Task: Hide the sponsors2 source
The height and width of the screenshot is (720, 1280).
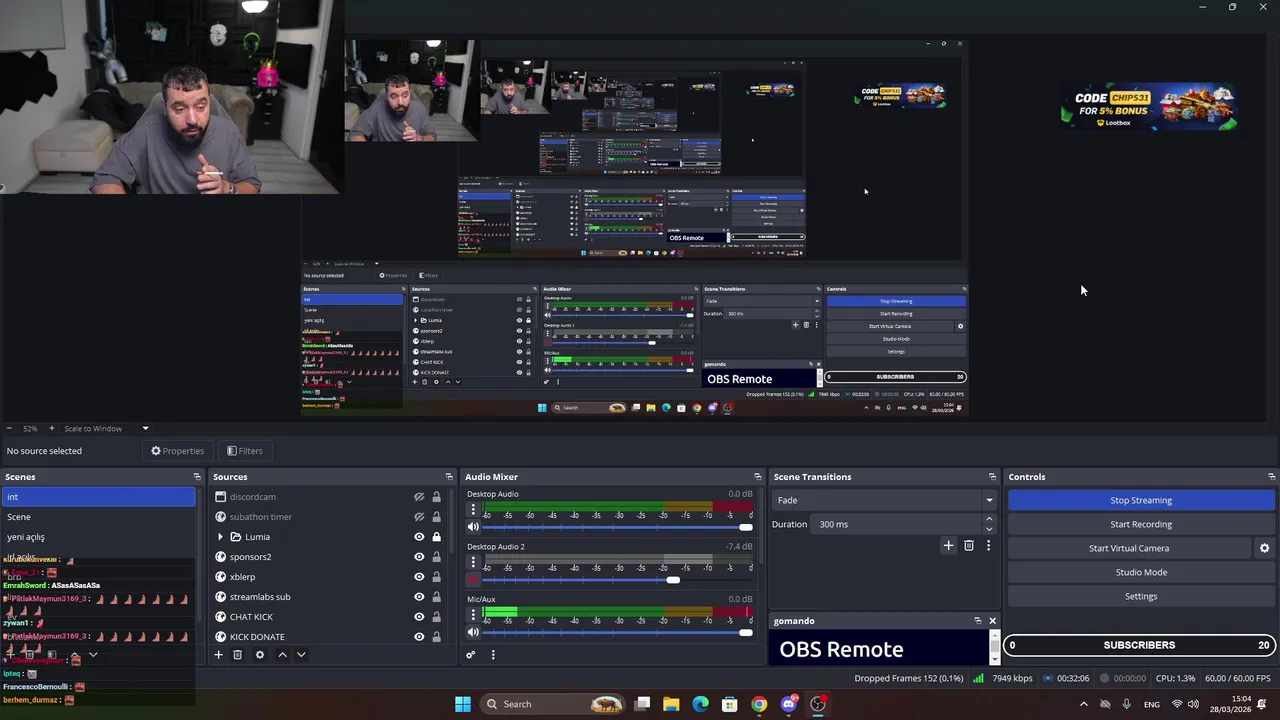Action: pyautogui.click(x=419, y=557)
